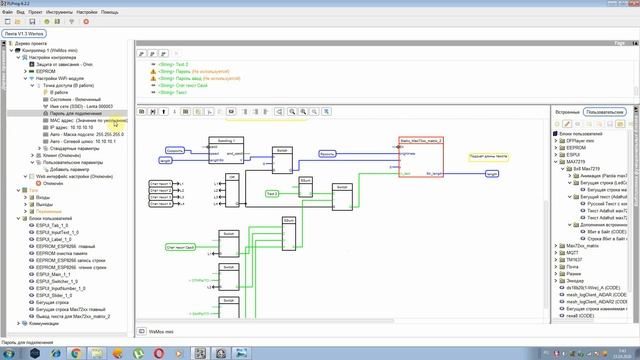Click the eye icon of ESPUI_Tab_1_0

point(31,225)
